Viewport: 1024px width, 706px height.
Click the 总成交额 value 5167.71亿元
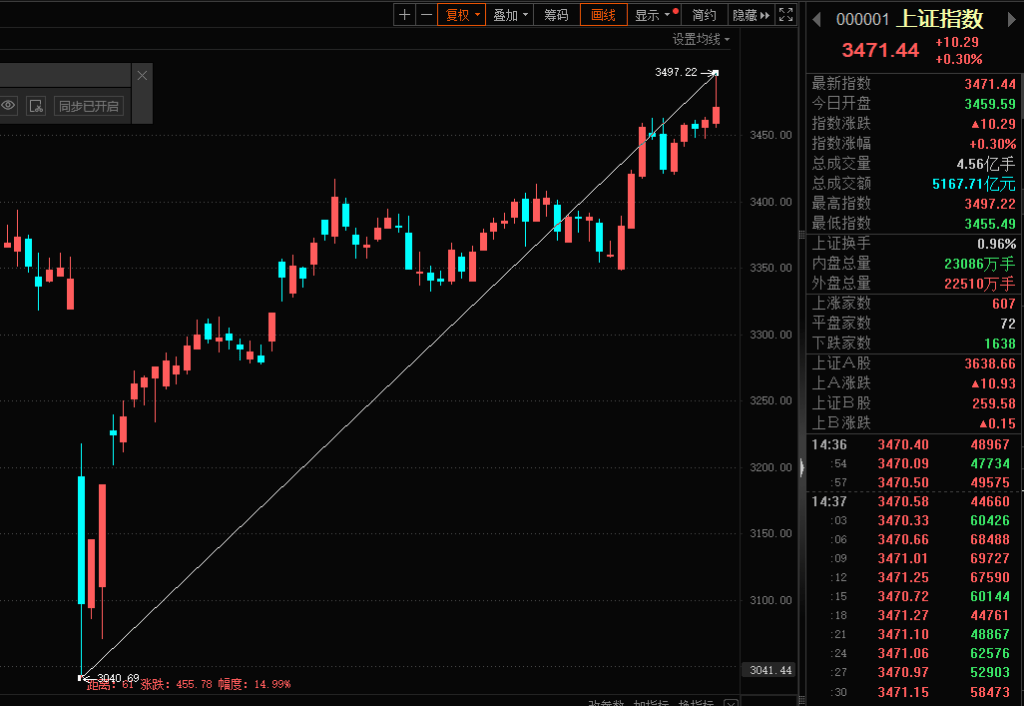[x=974, y=184]
